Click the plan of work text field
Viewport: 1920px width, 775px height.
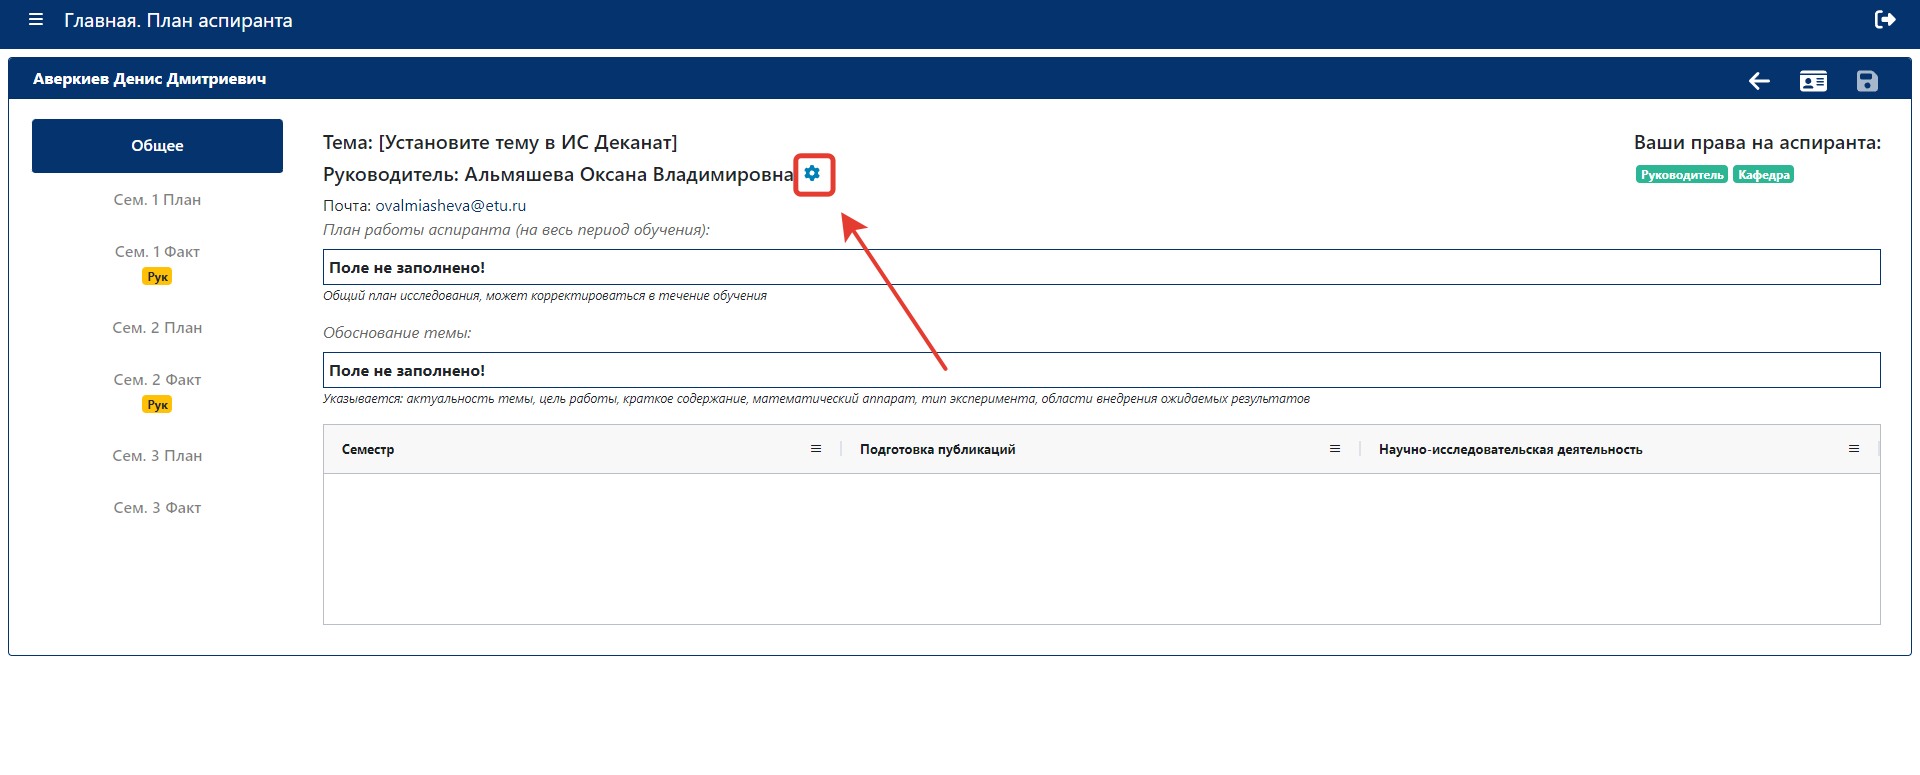click(x=1101, y=267)
